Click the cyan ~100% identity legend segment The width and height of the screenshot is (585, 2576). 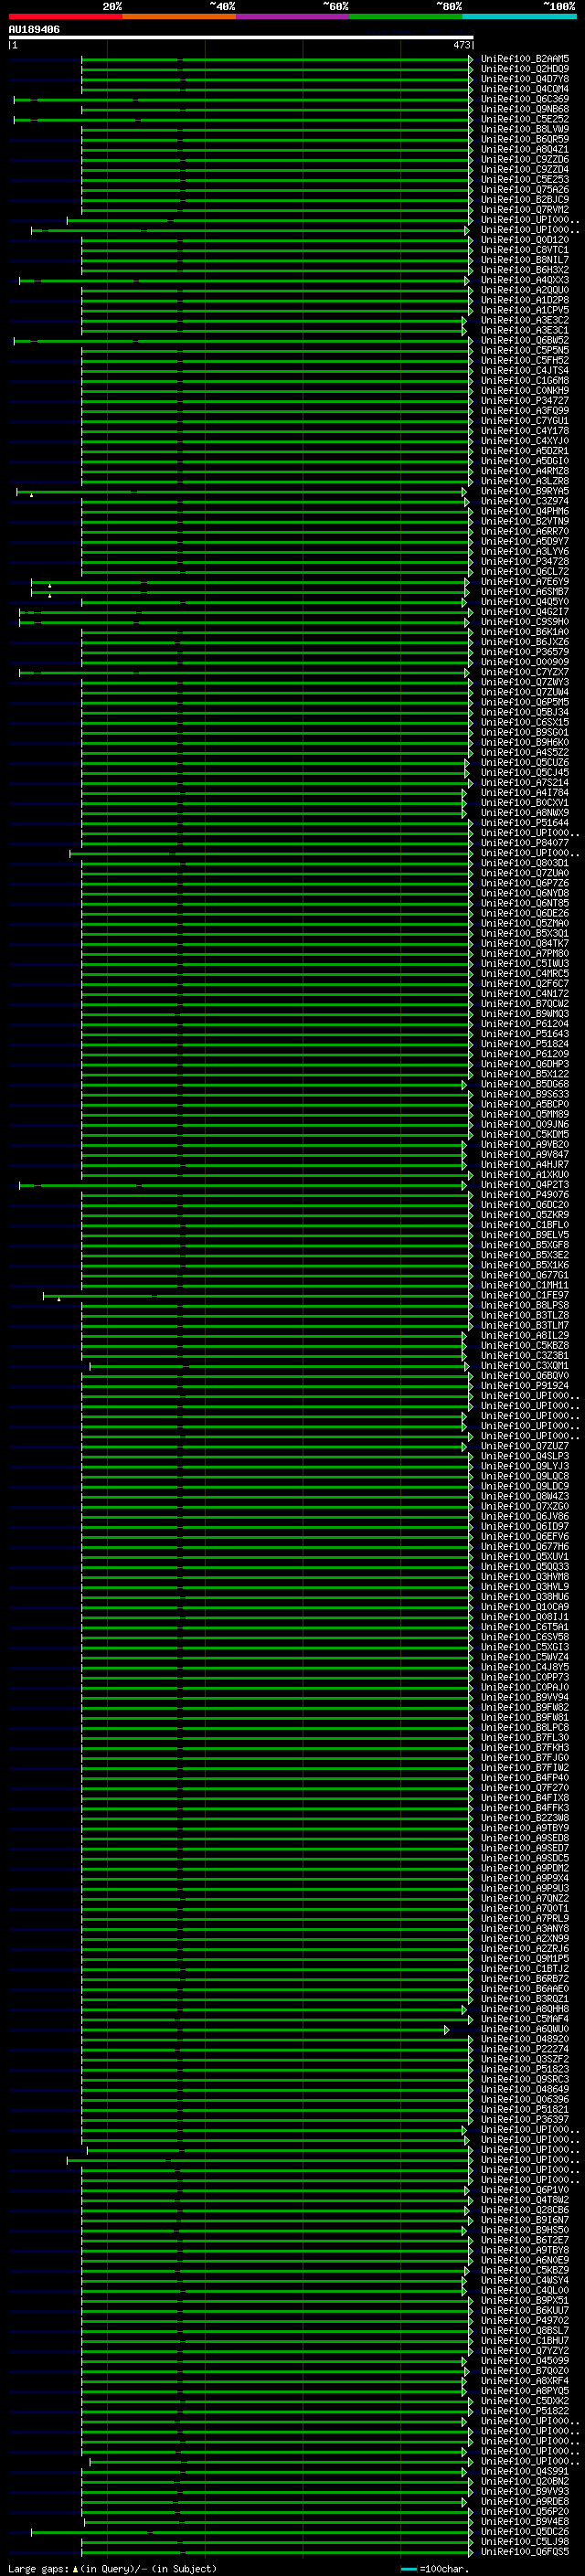pos(519,16)
